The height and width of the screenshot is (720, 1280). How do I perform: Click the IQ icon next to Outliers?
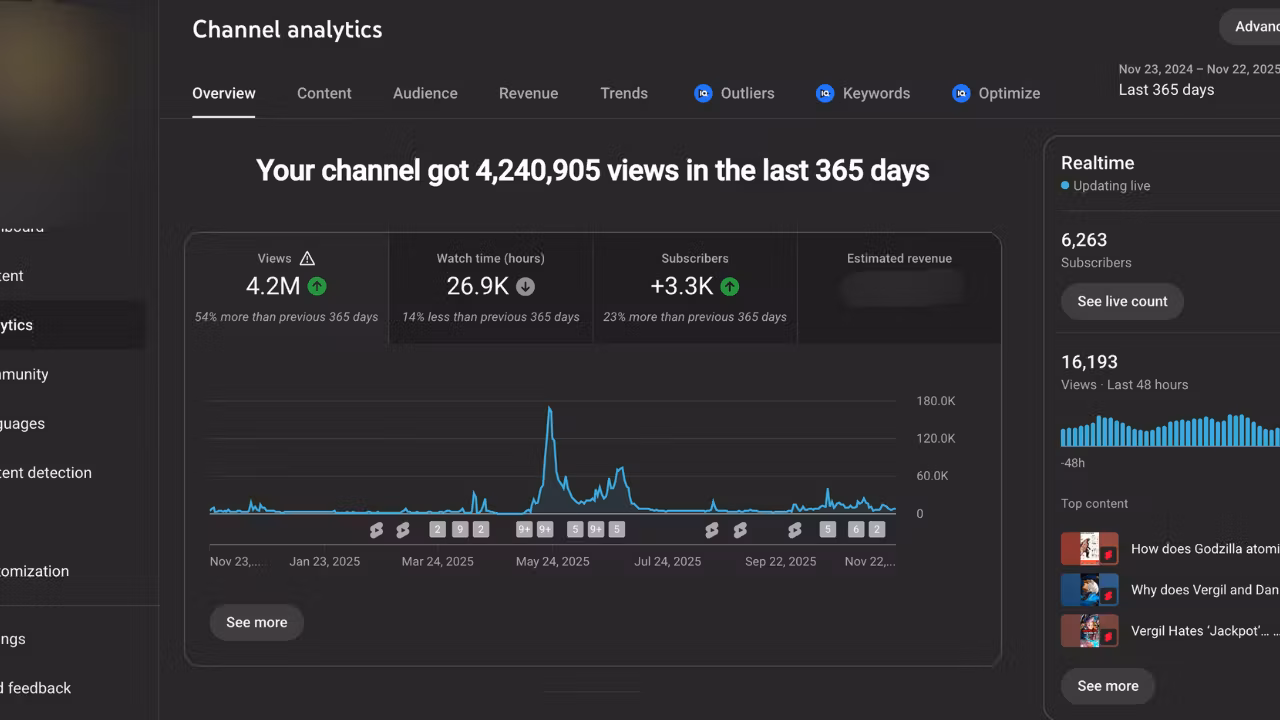point(703,93)
